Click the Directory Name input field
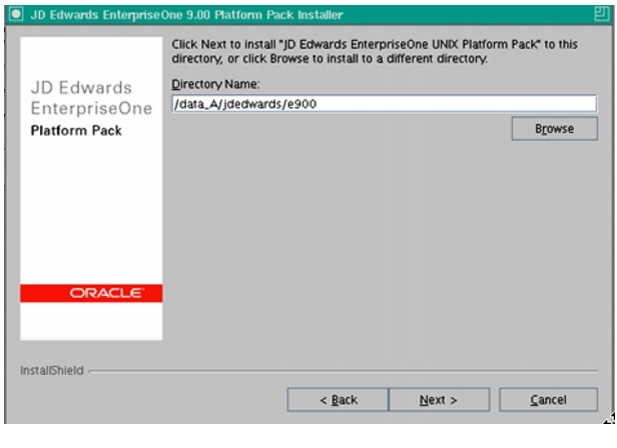The height and width of the screenshot is (448, 617). [384, 104]
